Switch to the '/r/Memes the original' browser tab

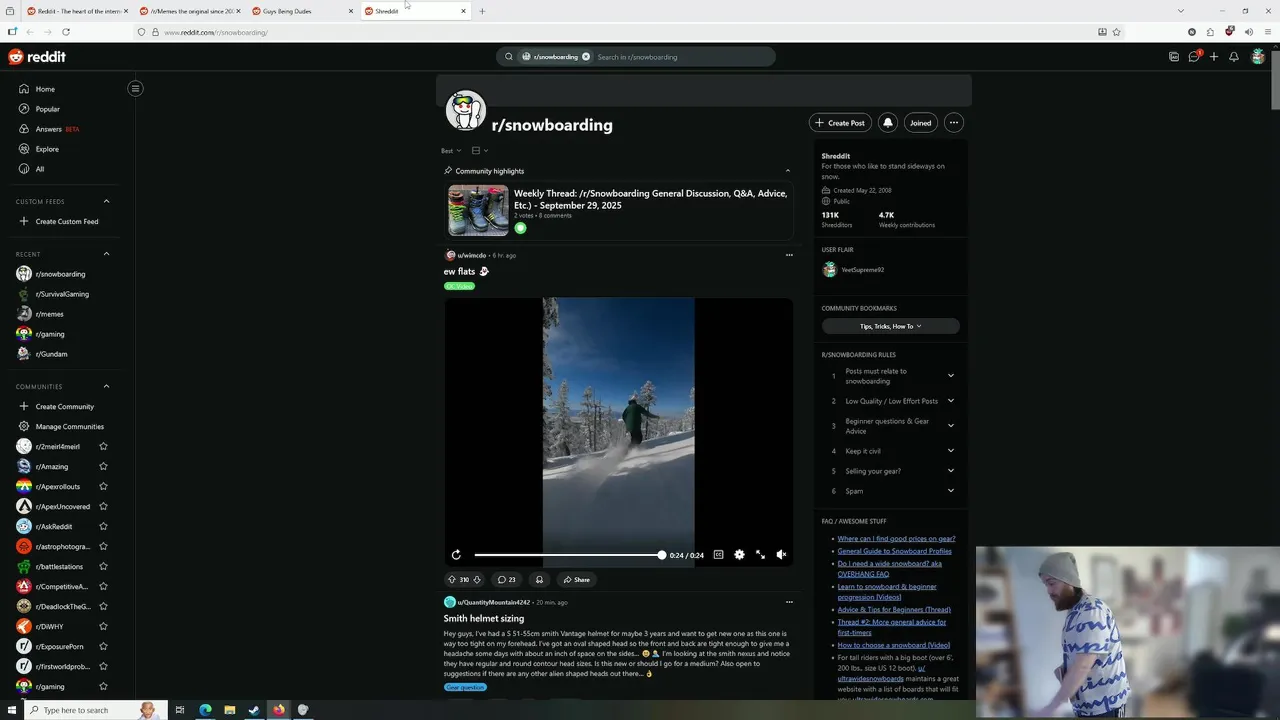[x=189, y=11]
